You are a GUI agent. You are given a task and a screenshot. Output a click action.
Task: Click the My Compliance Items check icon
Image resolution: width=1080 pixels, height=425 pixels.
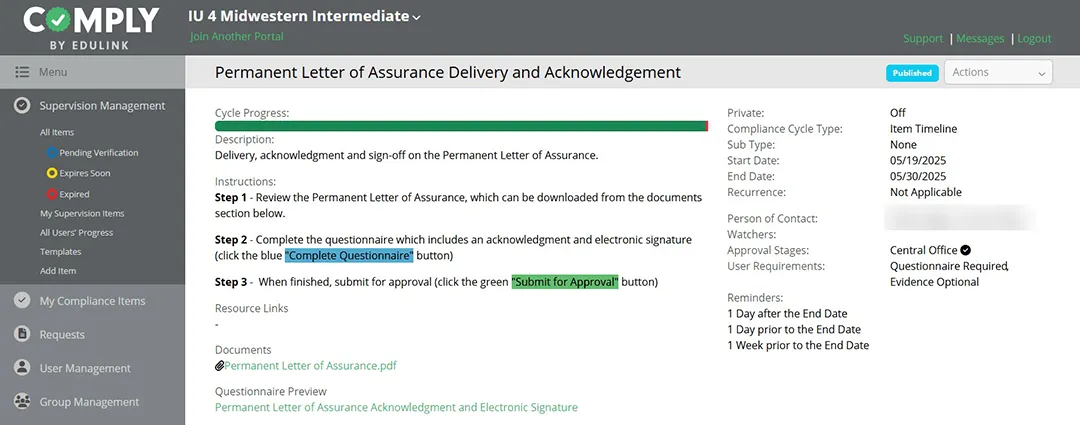pyautogui.click(x=22, y=300)
